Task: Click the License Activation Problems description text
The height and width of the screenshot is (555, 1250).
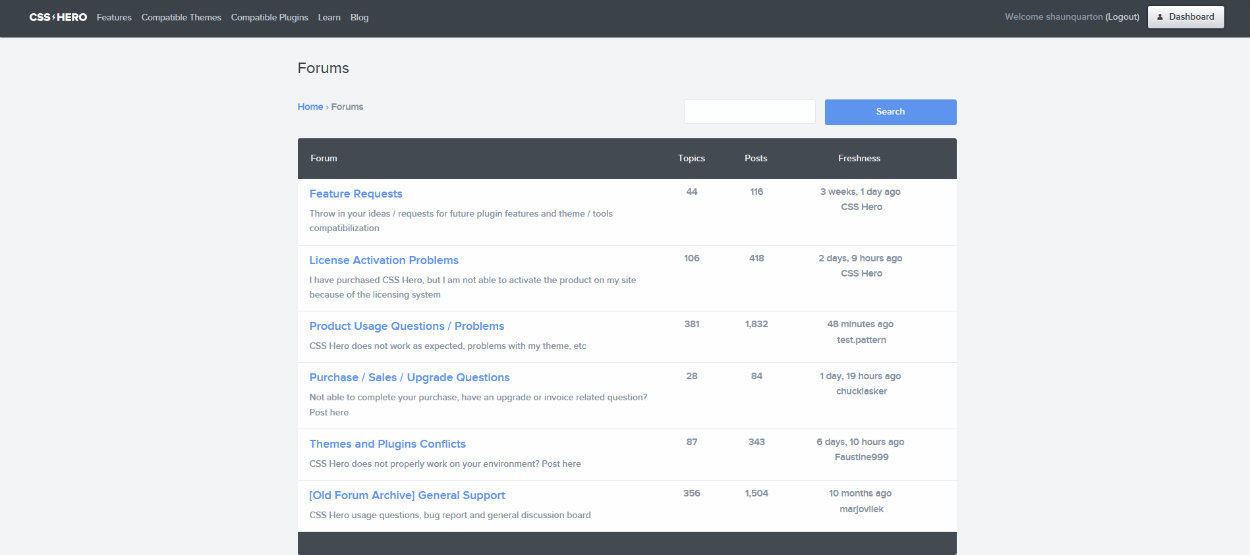Action: [x=472, y=287]
